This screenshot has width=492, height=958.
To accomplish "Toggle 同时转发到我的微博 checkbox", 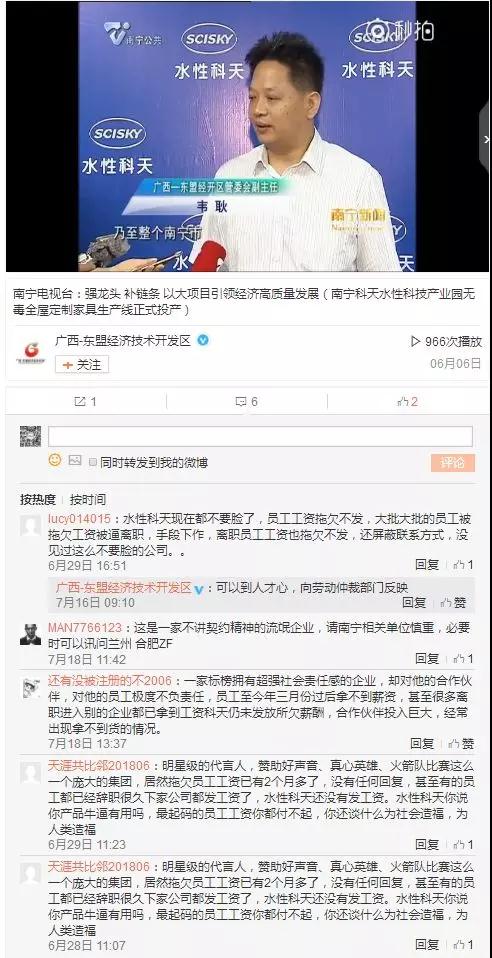I will click(93, 463).
